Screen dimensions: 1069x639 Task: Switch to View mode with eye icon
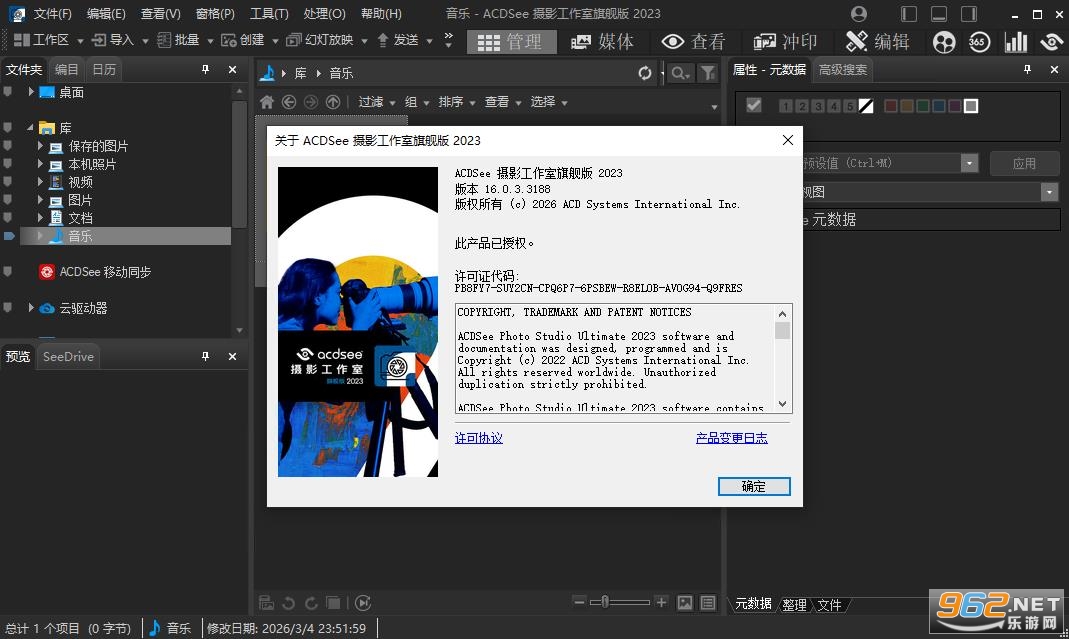(693, 42)
